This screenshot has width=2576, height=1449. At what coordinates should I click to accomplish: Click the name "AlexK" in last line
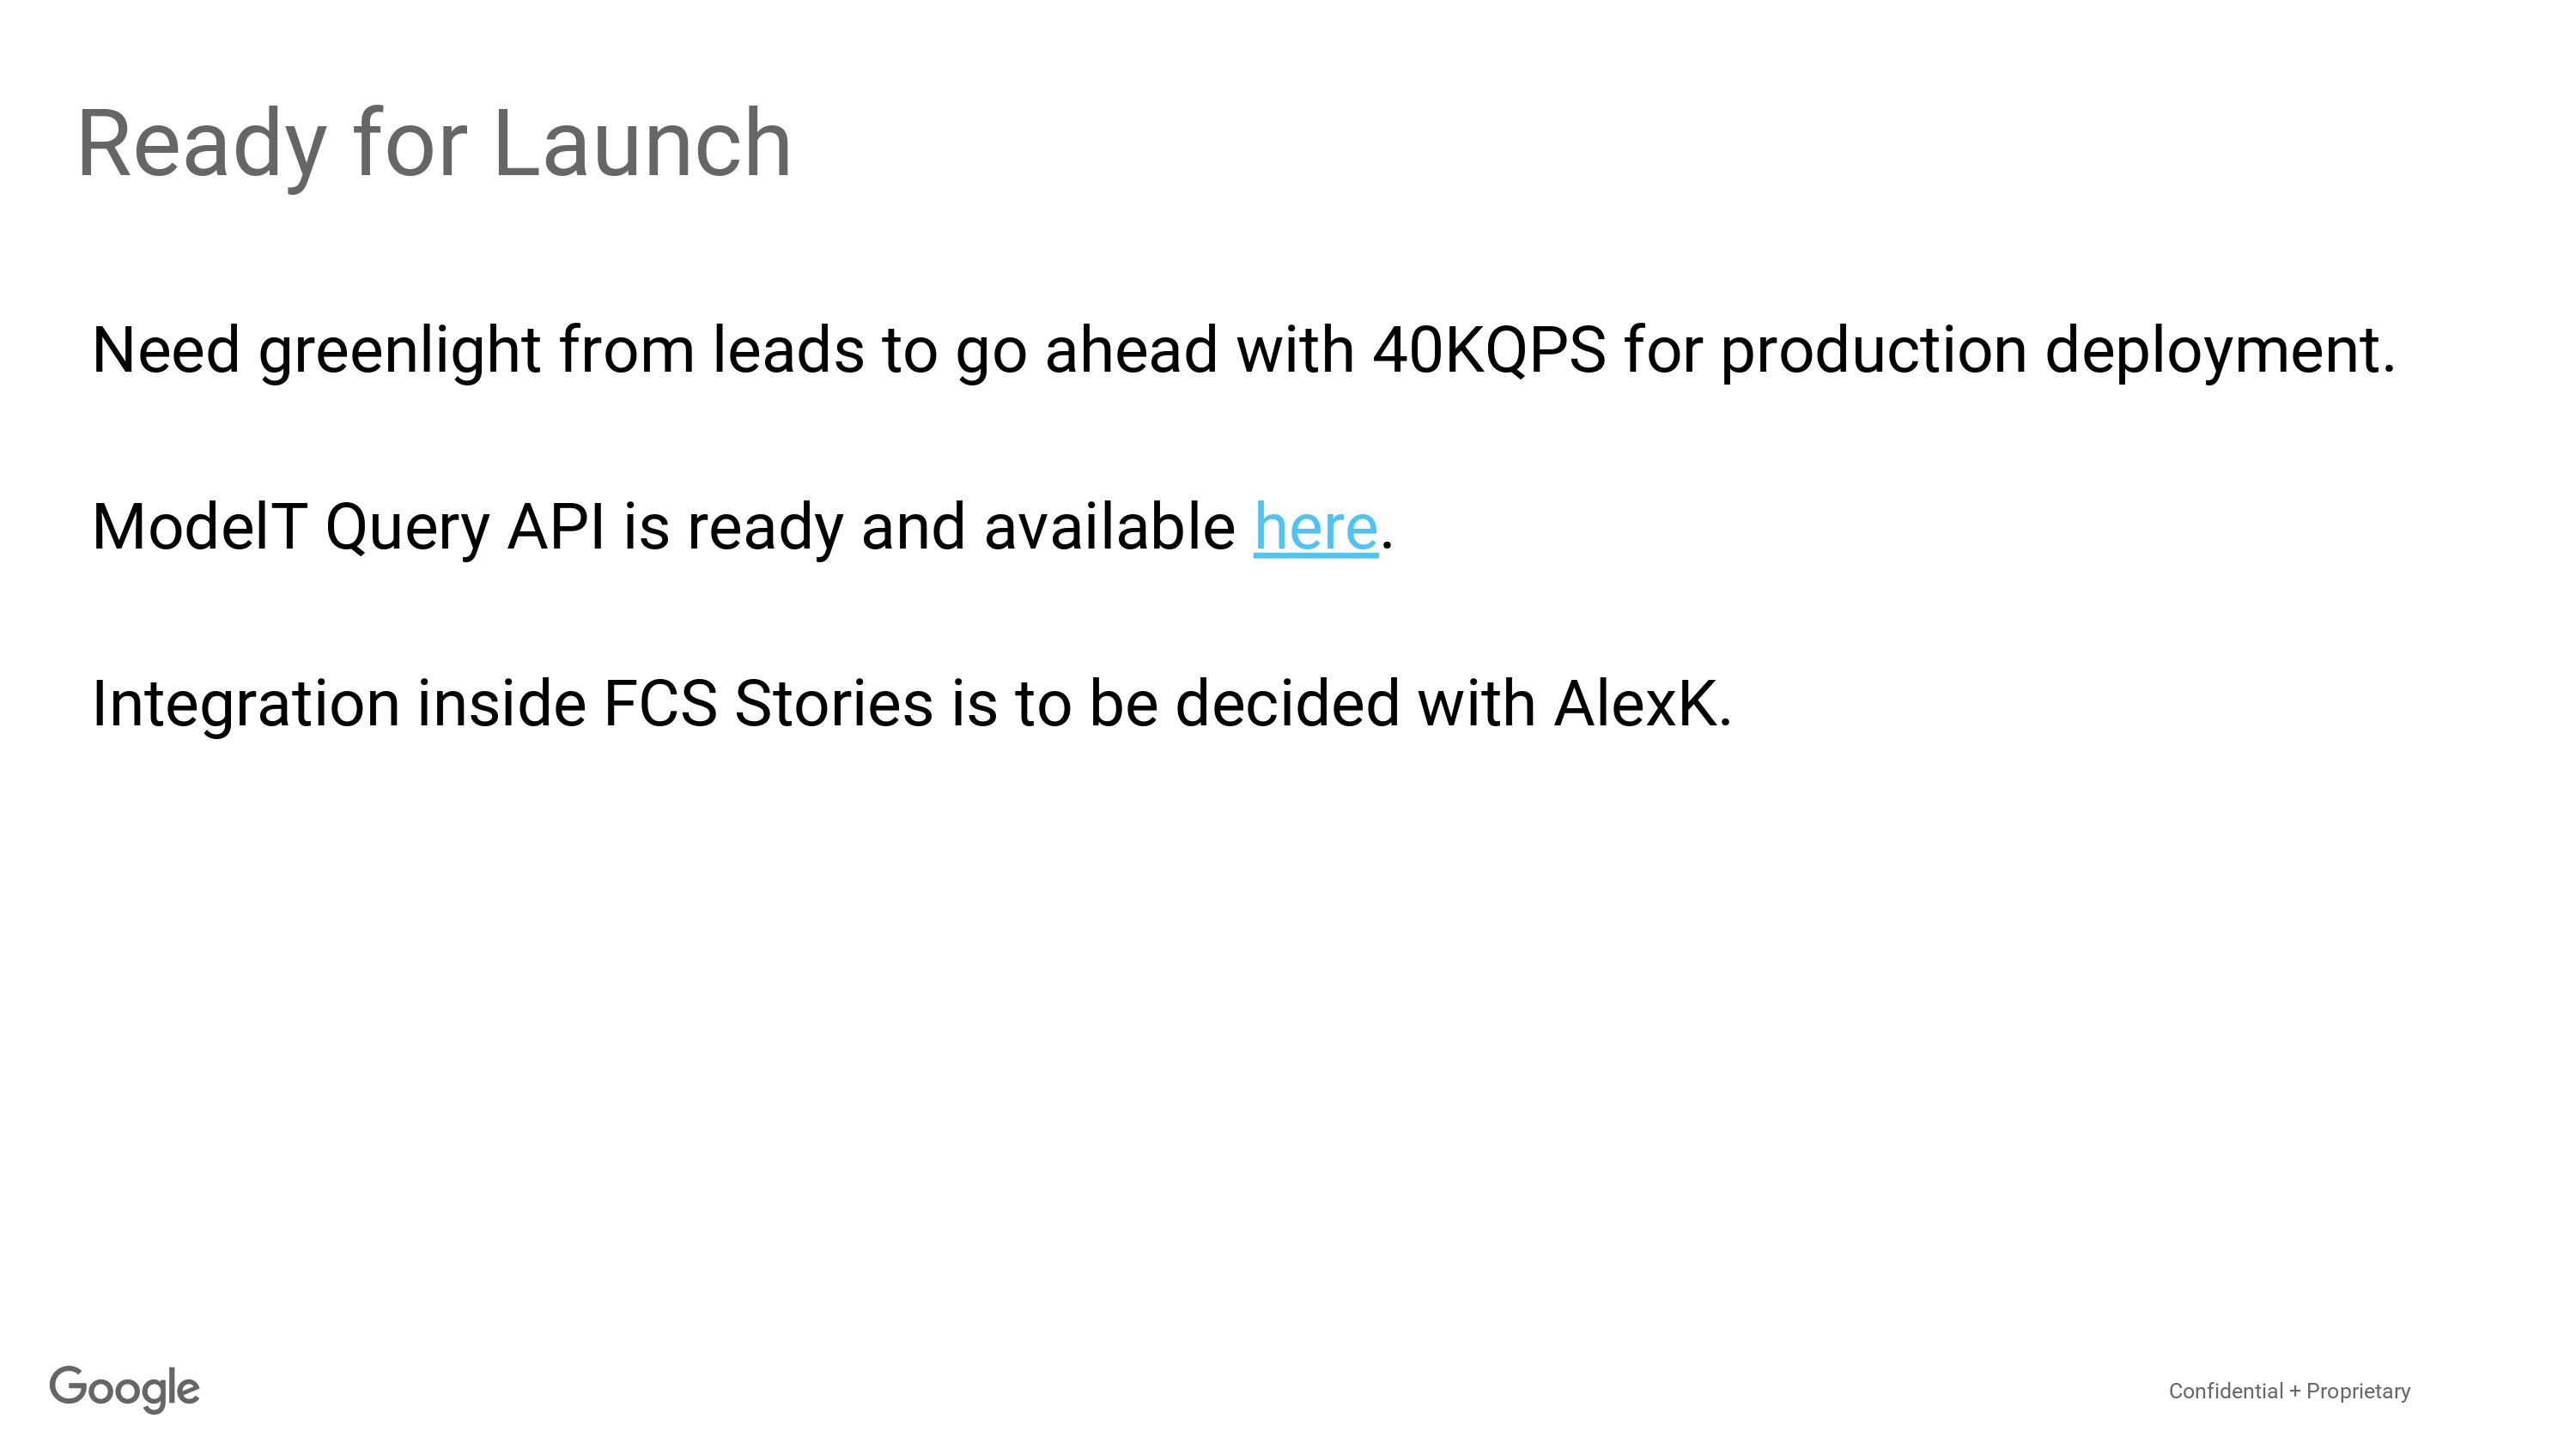click(x=1634, y=703)
